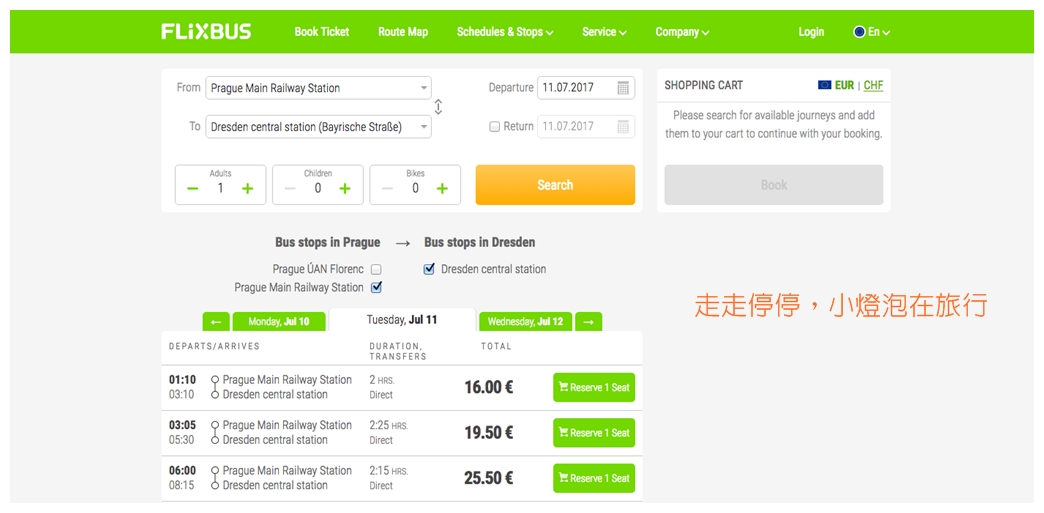
Task: Click the 16.00 € price
Action: pos(489,388)
